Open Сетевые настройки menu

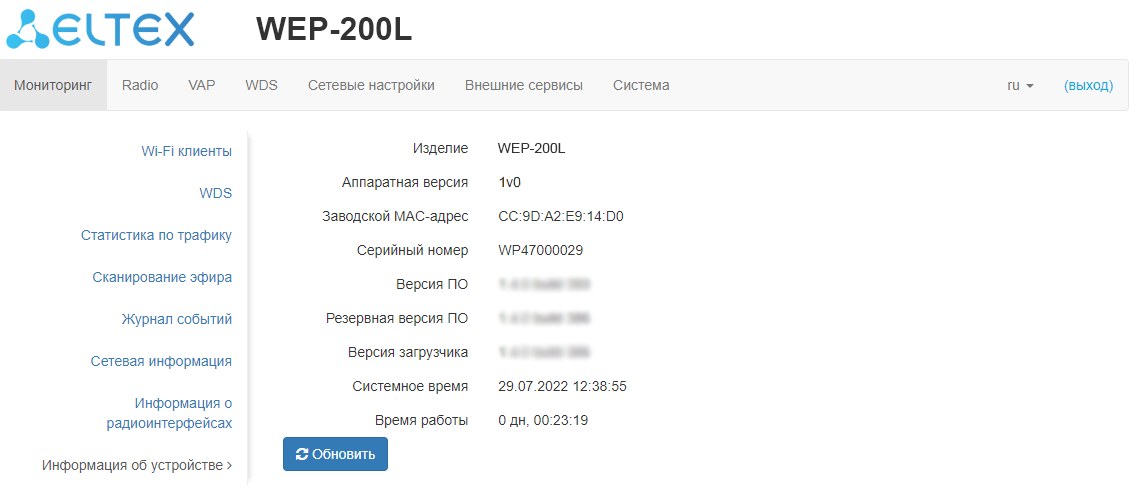coord(371,86)
